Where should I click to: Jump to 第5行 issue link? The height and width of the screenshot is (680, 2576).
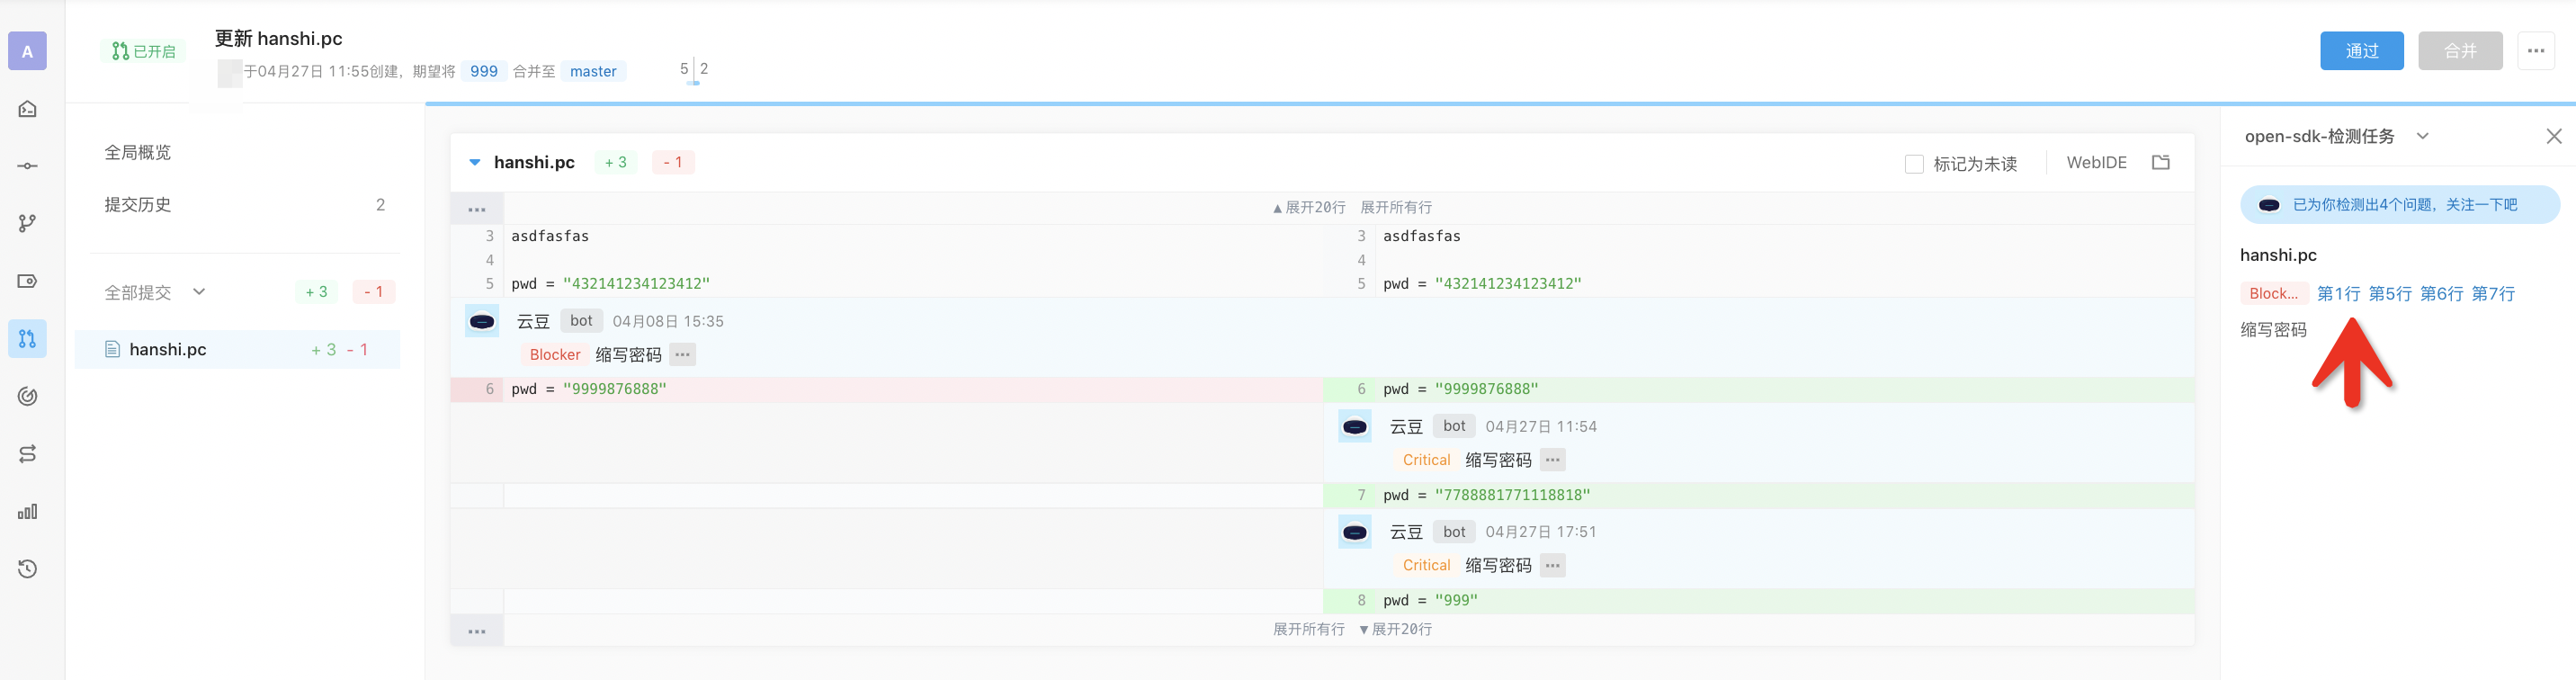pos(2390,293)
